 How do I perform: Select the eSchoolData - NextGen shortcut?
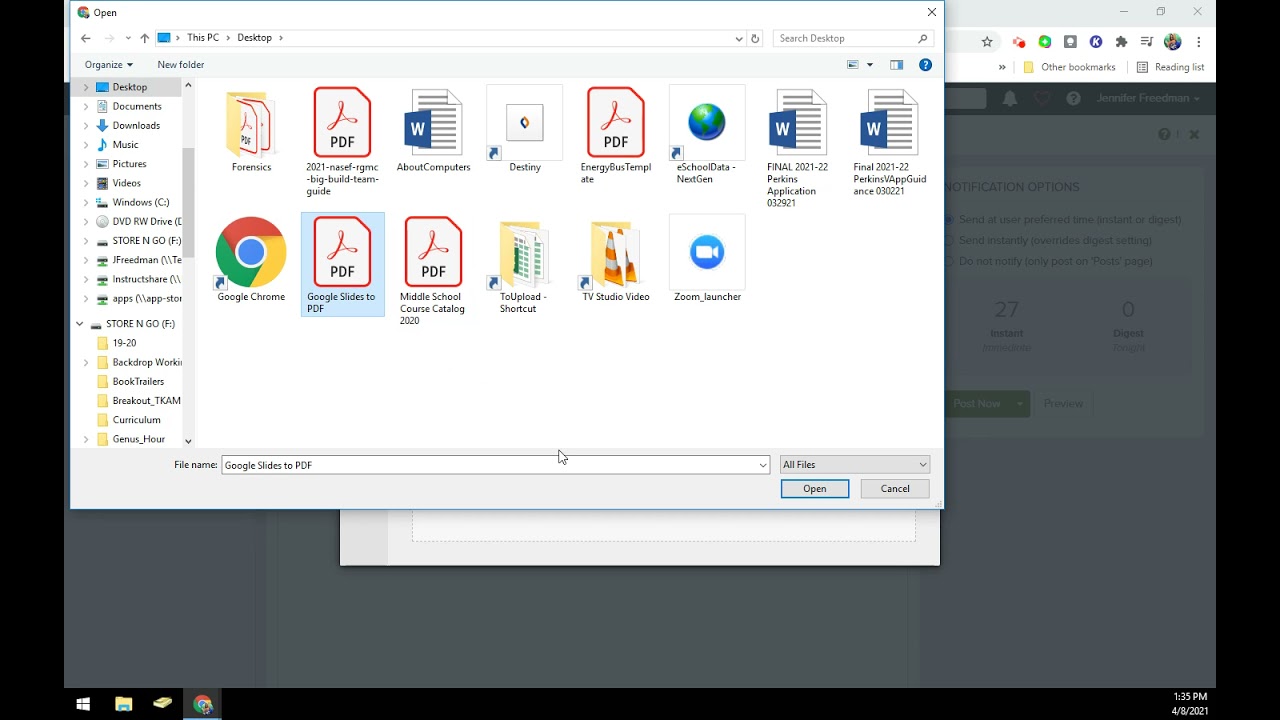click(707, 123)
